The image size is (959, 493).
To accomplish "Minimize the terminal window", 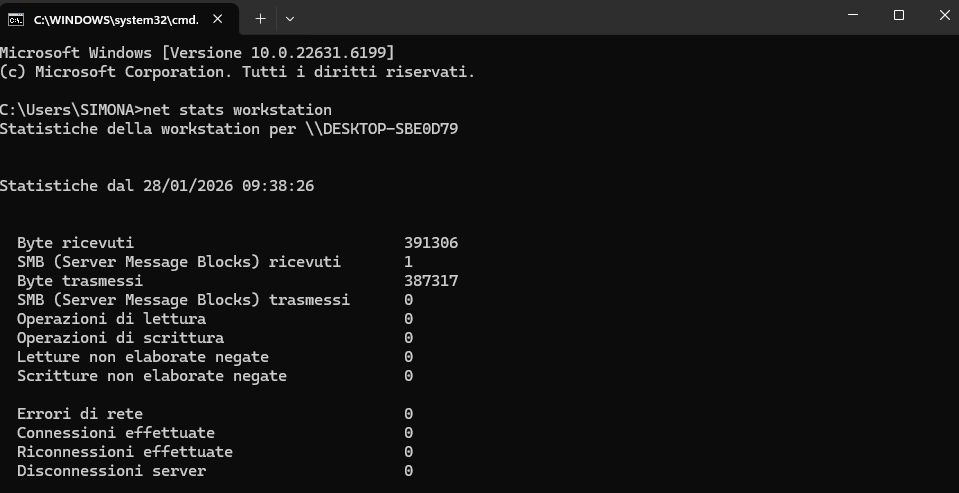I will 853,15.
